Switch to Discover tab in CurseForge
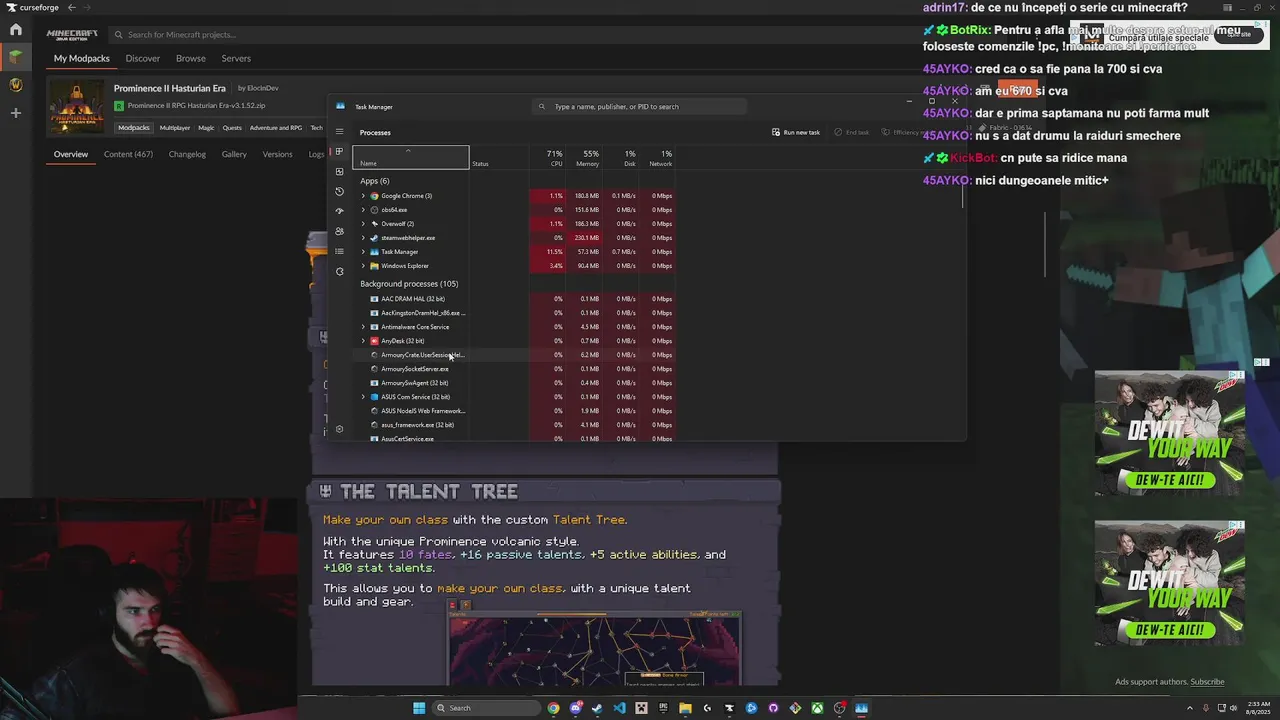The image size is (1280, 720). (x=143, y=58)
